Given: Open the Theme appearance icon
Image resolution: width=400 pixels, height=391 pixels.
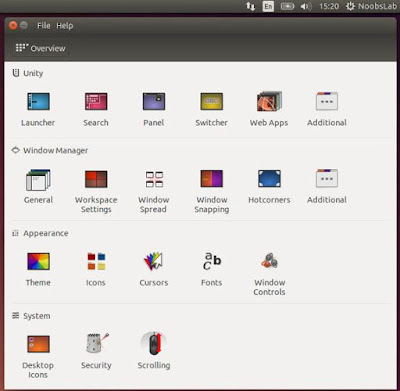Looking at the screenshot, I should pyautogui.click(x=38, y=262).
